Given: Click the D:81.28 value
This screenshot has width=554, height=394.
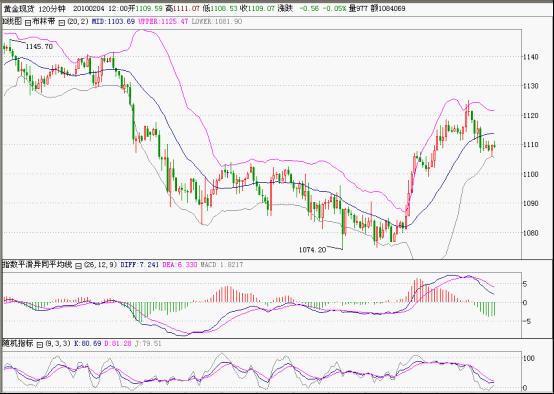Looking at the screenshot, I should click(x=118, y=343).
